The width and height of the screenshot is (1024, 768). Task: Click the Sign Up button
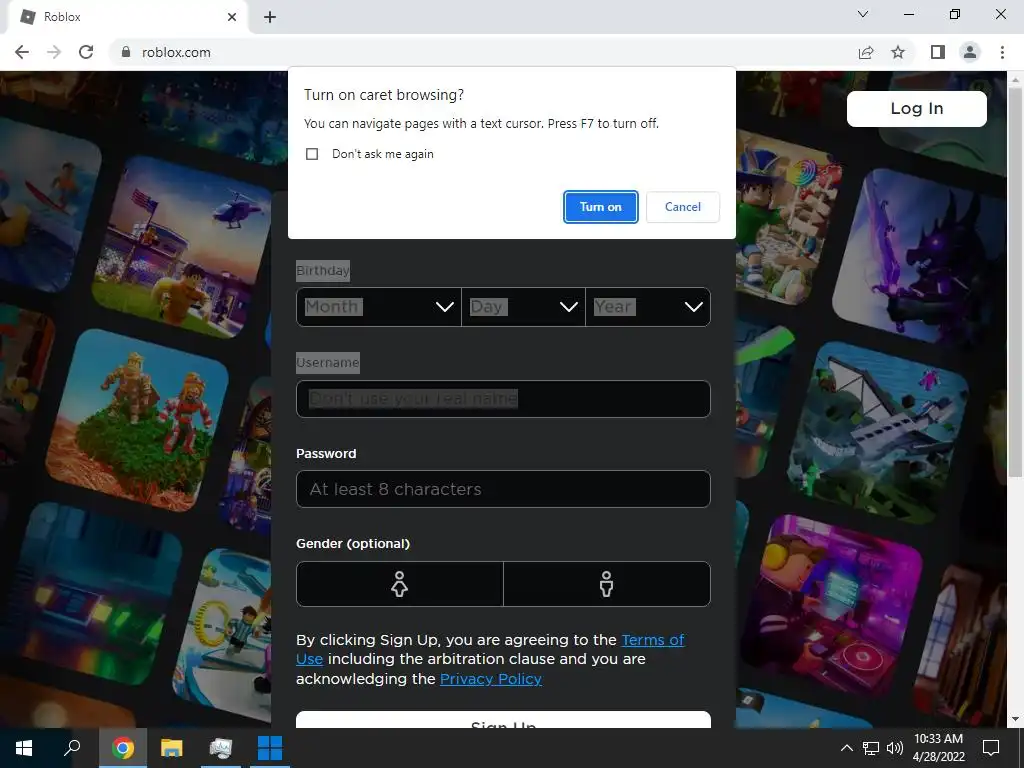tap(503, 720)
